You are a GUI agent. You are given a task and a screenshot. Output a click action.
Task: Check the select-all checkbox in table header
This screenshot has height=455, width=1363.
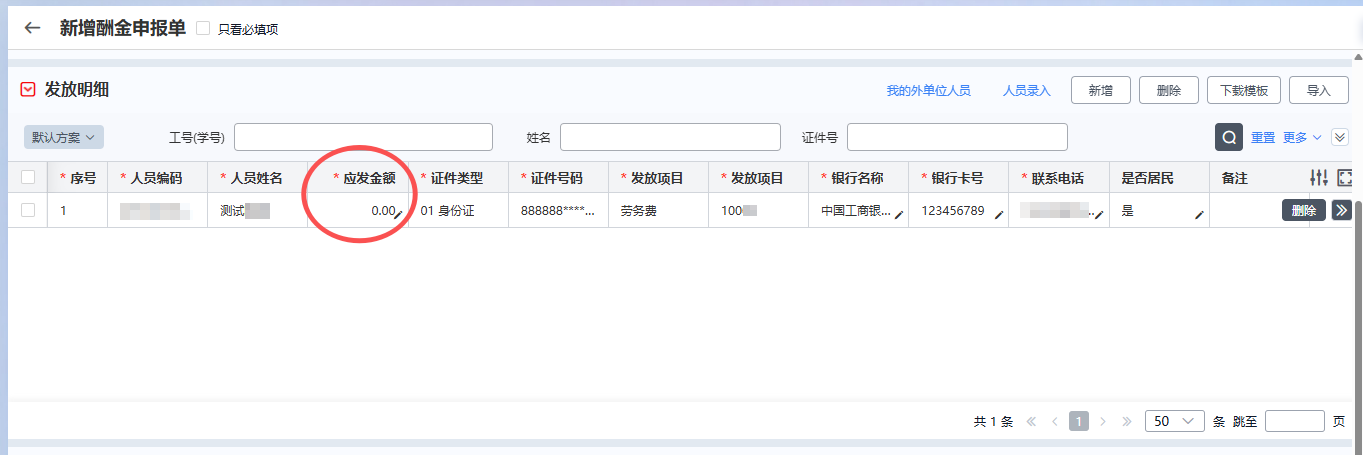click(x=28, y=178)
